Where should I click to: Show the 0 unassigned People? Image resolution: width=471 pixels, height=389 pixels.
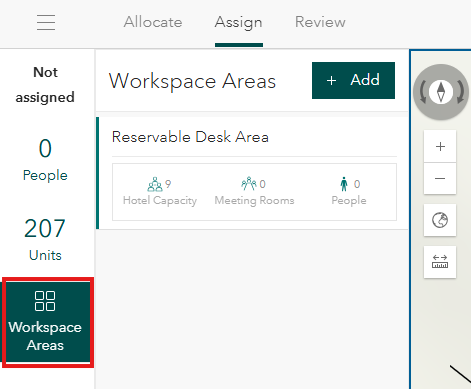coord(45,159)
